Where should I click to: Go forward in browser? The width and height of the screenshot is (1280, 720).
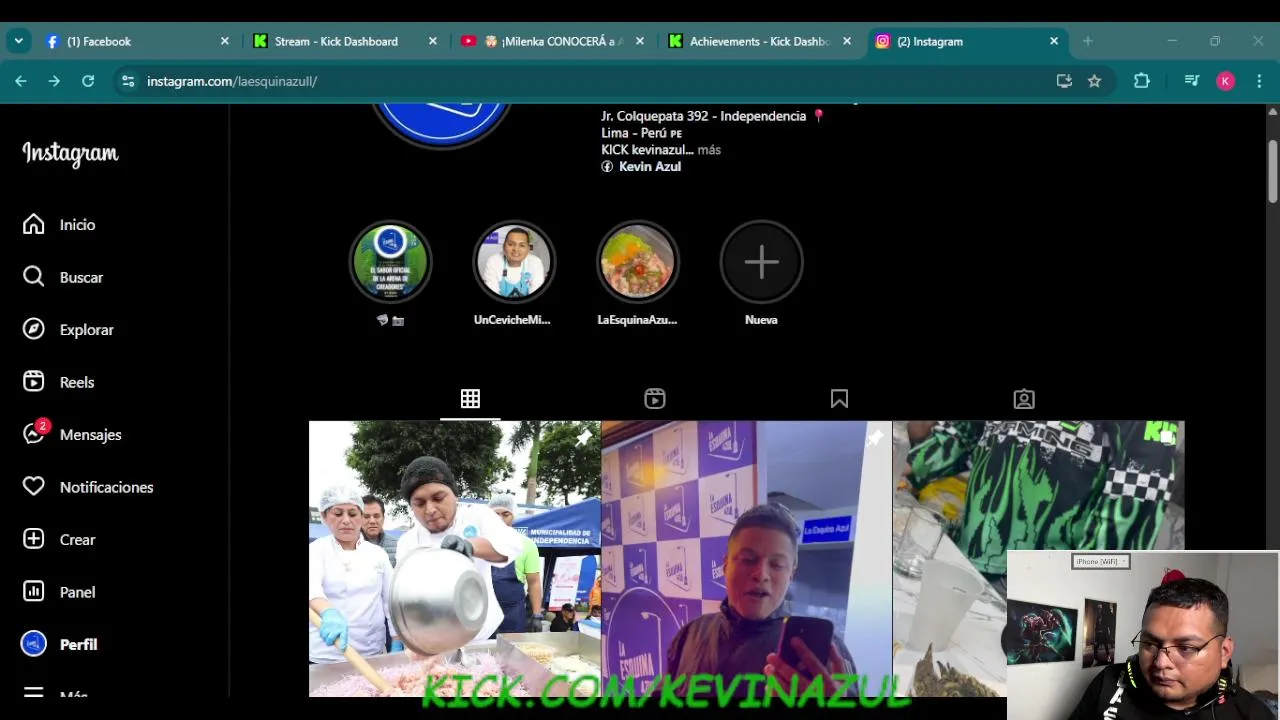(54, 81)
